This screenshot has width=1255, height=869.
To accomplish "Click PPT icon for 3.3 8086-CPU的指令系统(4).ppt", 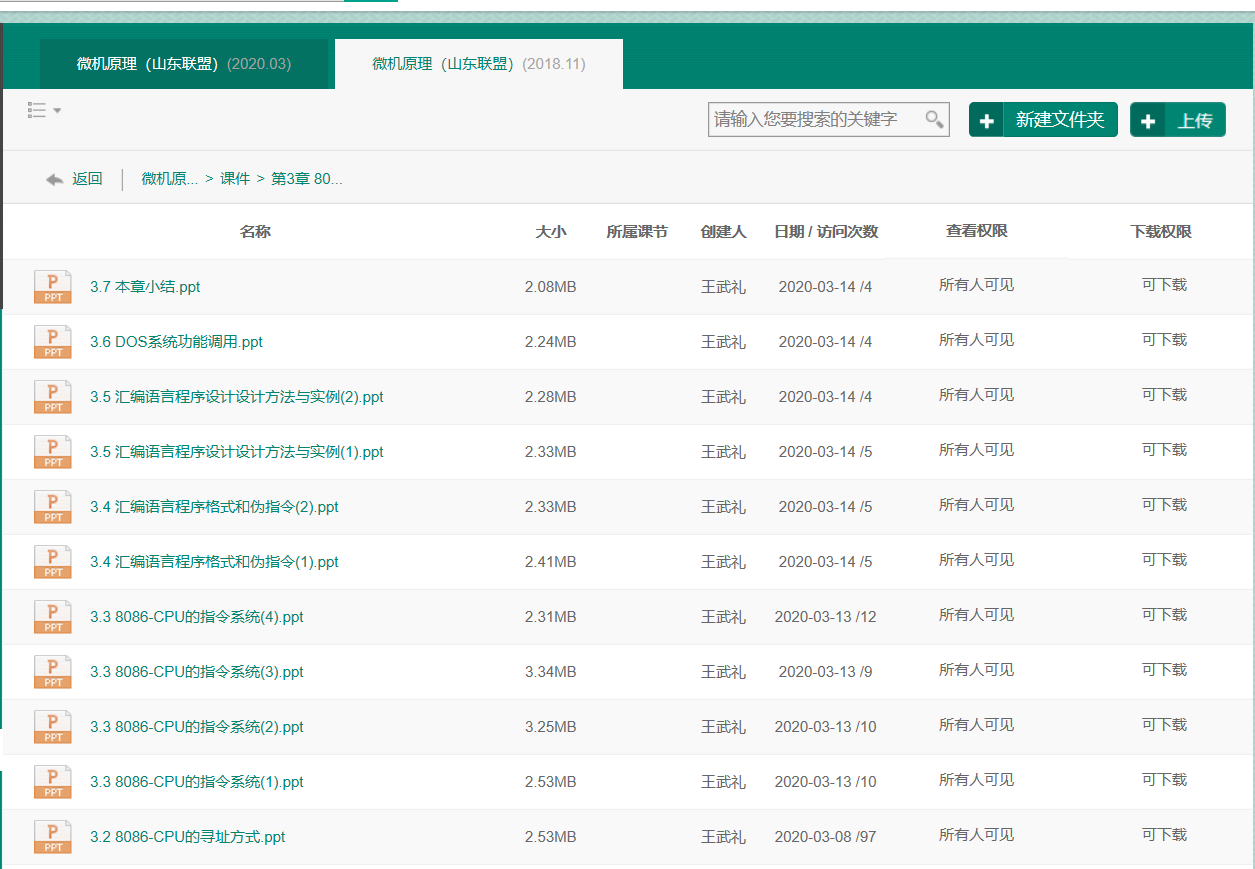I will point(52,617).
